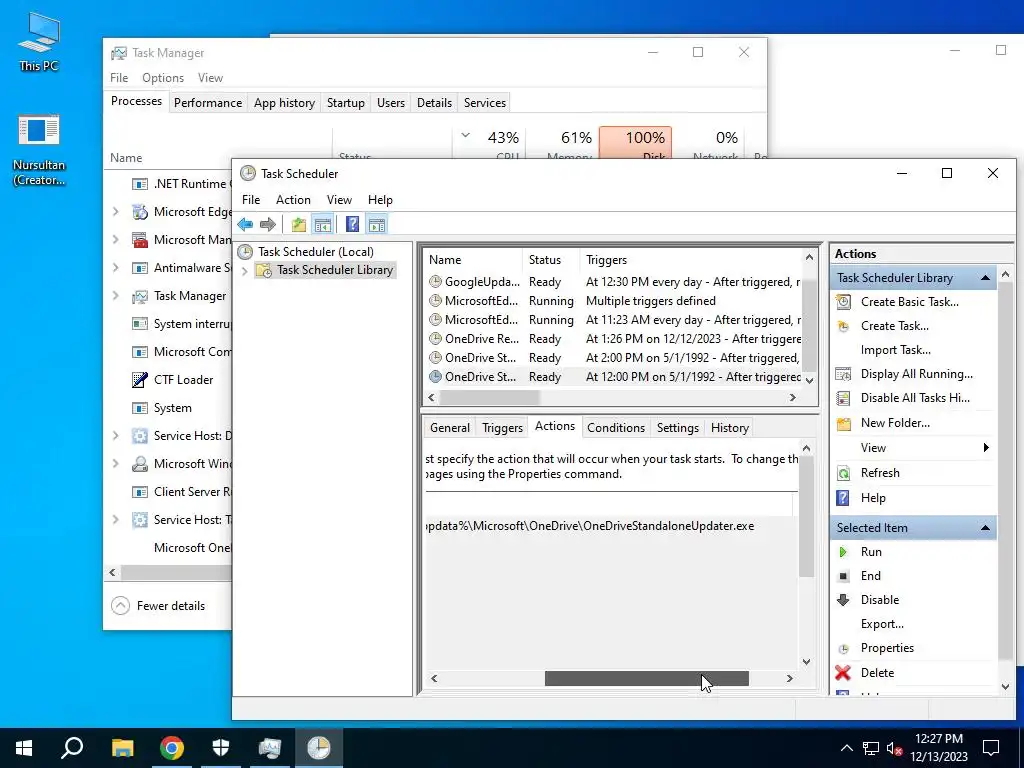
Task: Toggle Show/Hide Console Tree toolbar icon
Action: point(323,225)
